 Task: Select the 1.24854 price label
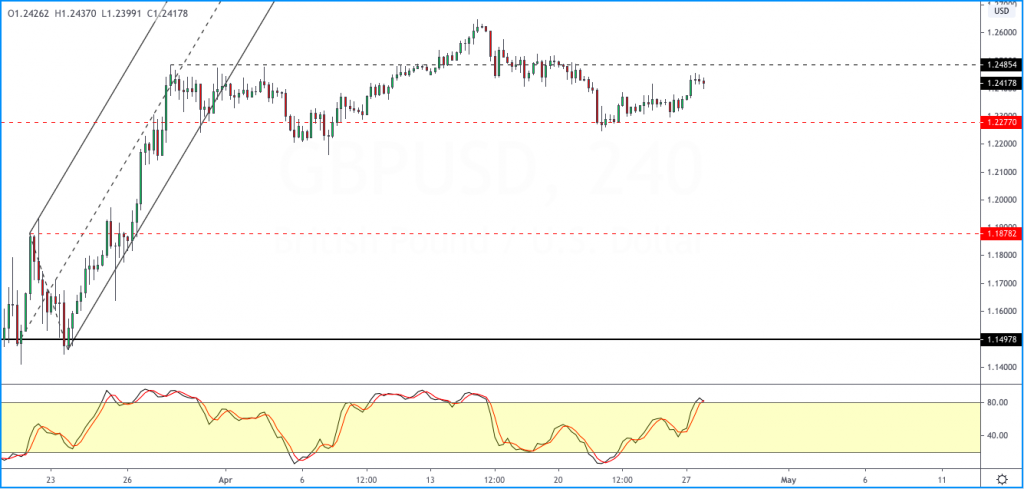click(1001, 65)
